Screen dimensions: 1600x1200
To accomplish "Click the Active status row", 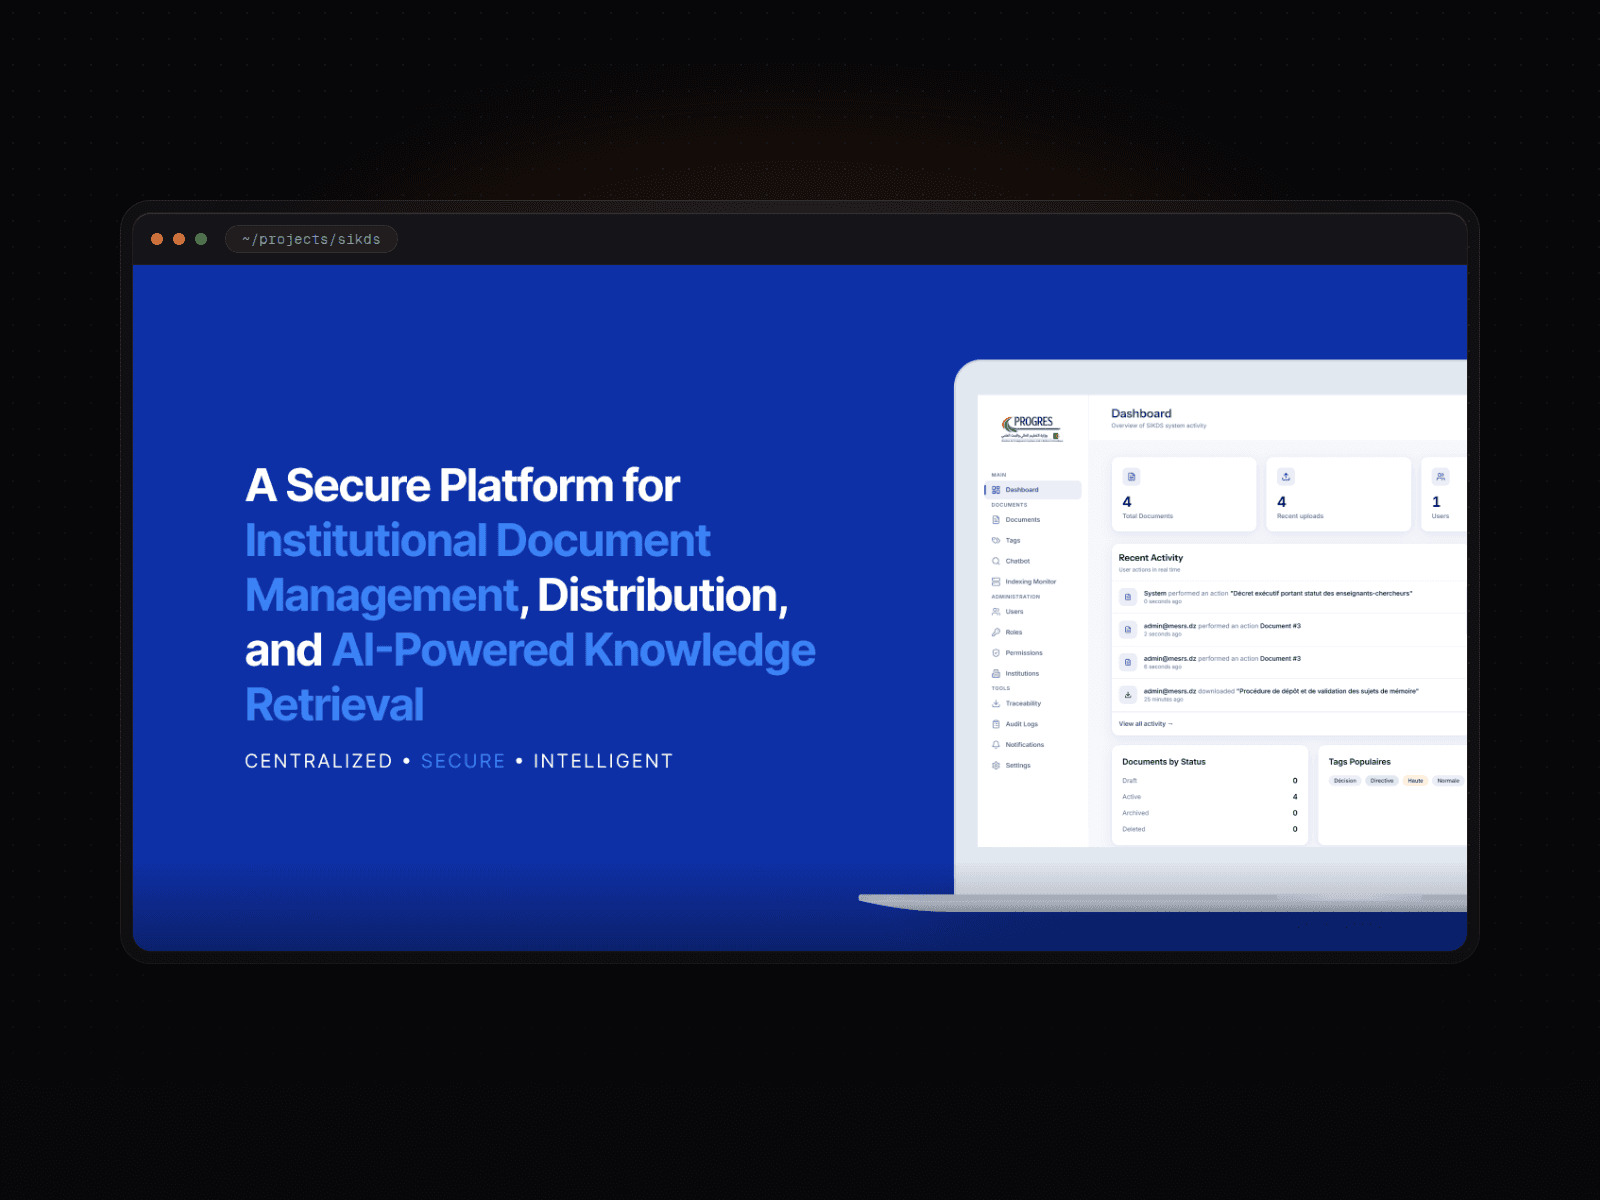I will pyautogui.click(x=1210, y=797).
